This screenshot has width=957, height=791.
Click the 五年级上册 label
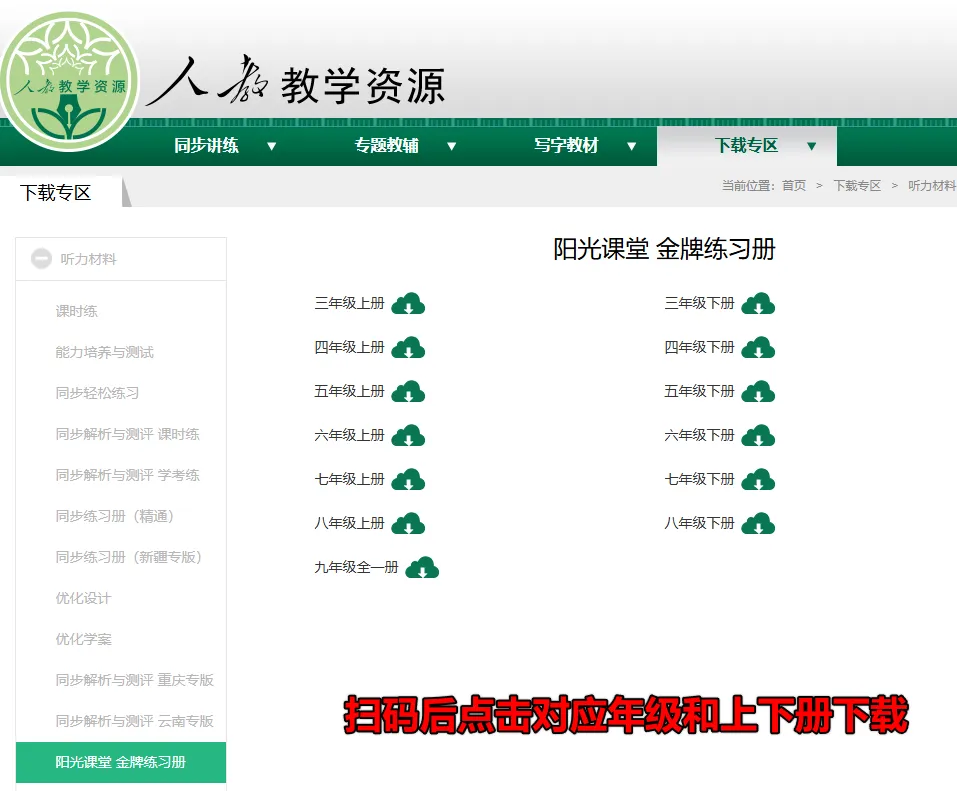[349, 391]
